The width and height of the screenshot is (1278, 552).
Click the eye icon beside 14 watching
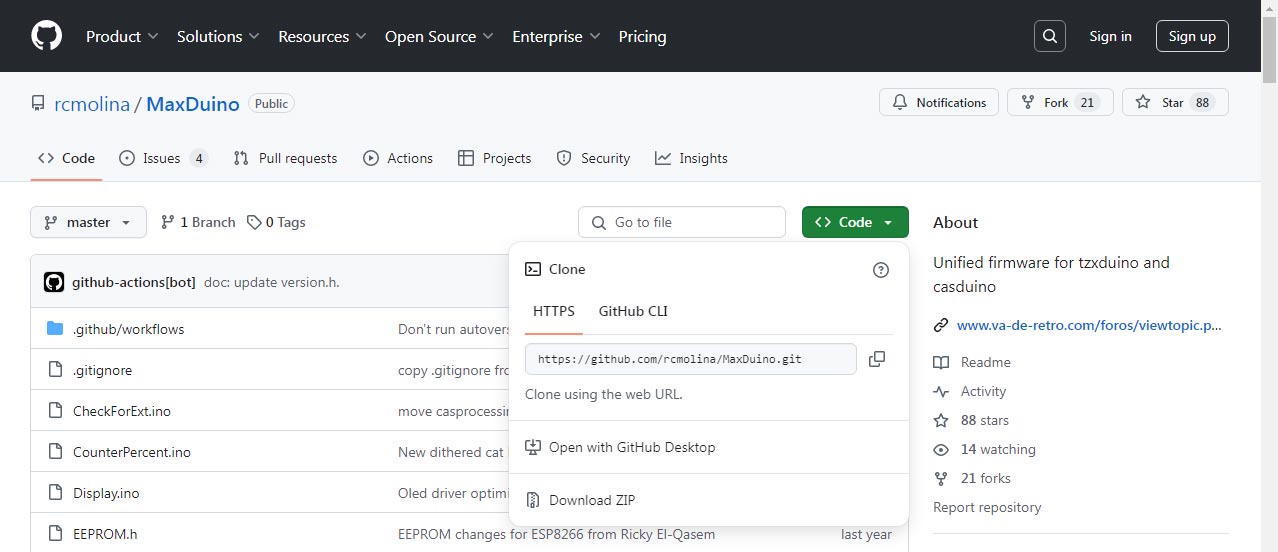pyautogui.click(x=941, y=449)
